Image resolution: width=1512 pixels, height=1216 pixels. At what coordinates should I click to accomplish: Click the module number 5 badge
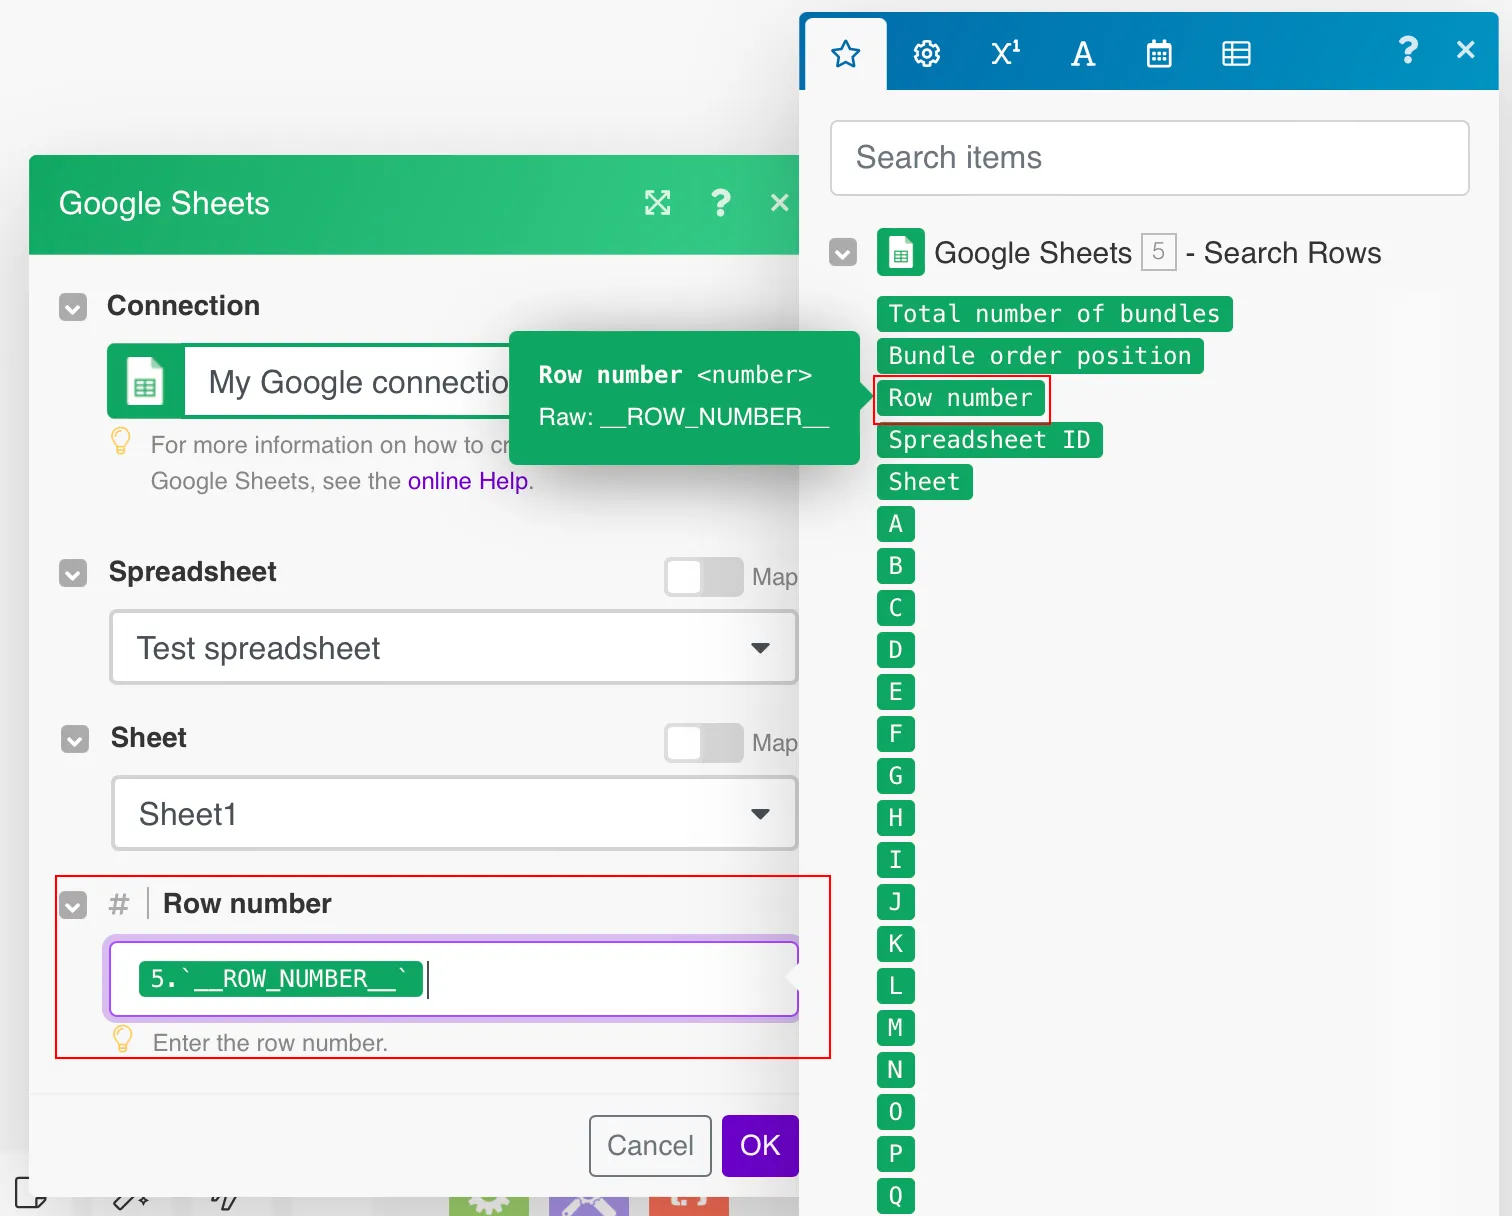point(1158,251)
